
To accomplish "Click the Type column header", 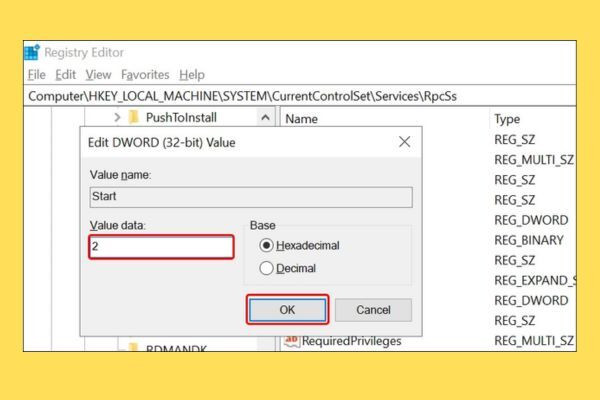I will coord(507,119).
